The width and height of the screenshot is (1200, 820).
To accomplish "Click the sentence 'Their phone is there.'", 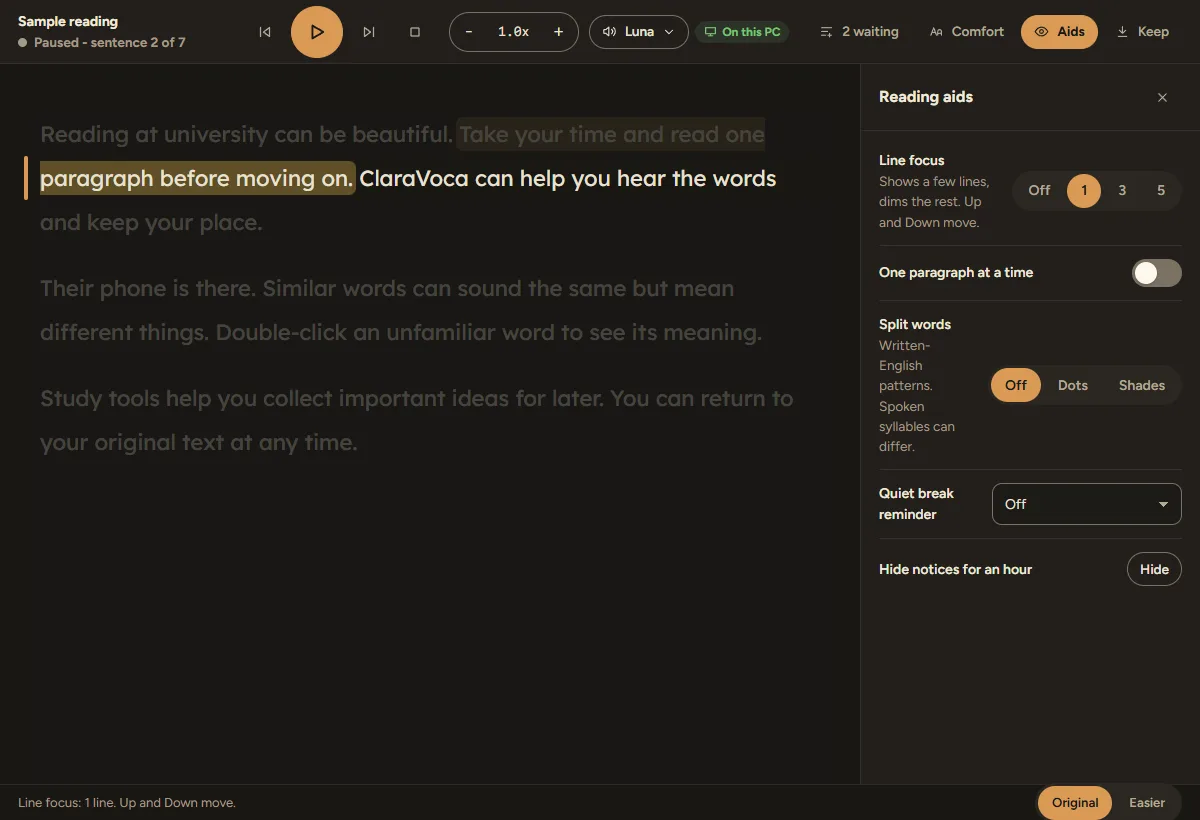I will point(148,288).
